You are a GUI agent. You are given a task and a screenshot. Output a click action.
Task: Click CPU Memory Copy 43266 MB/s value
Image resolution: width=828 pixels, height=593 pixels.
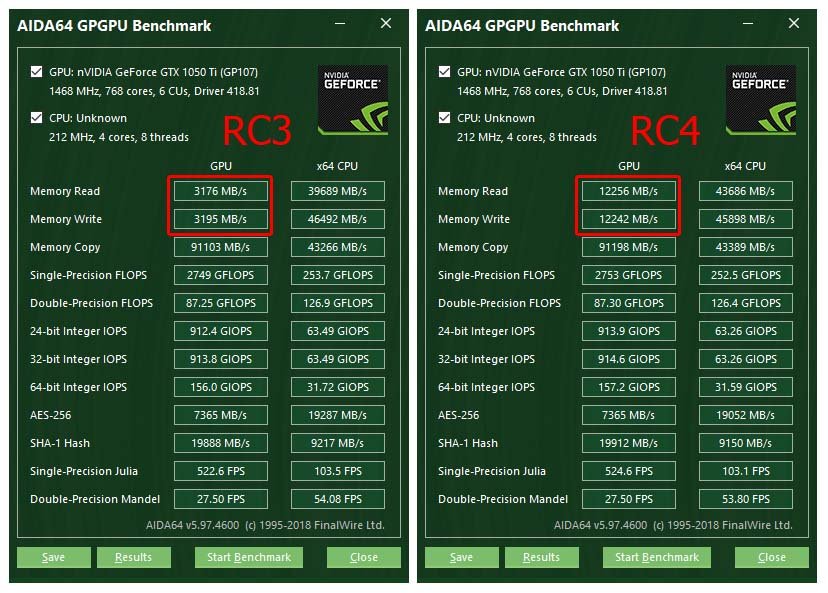tap(338, 247)
